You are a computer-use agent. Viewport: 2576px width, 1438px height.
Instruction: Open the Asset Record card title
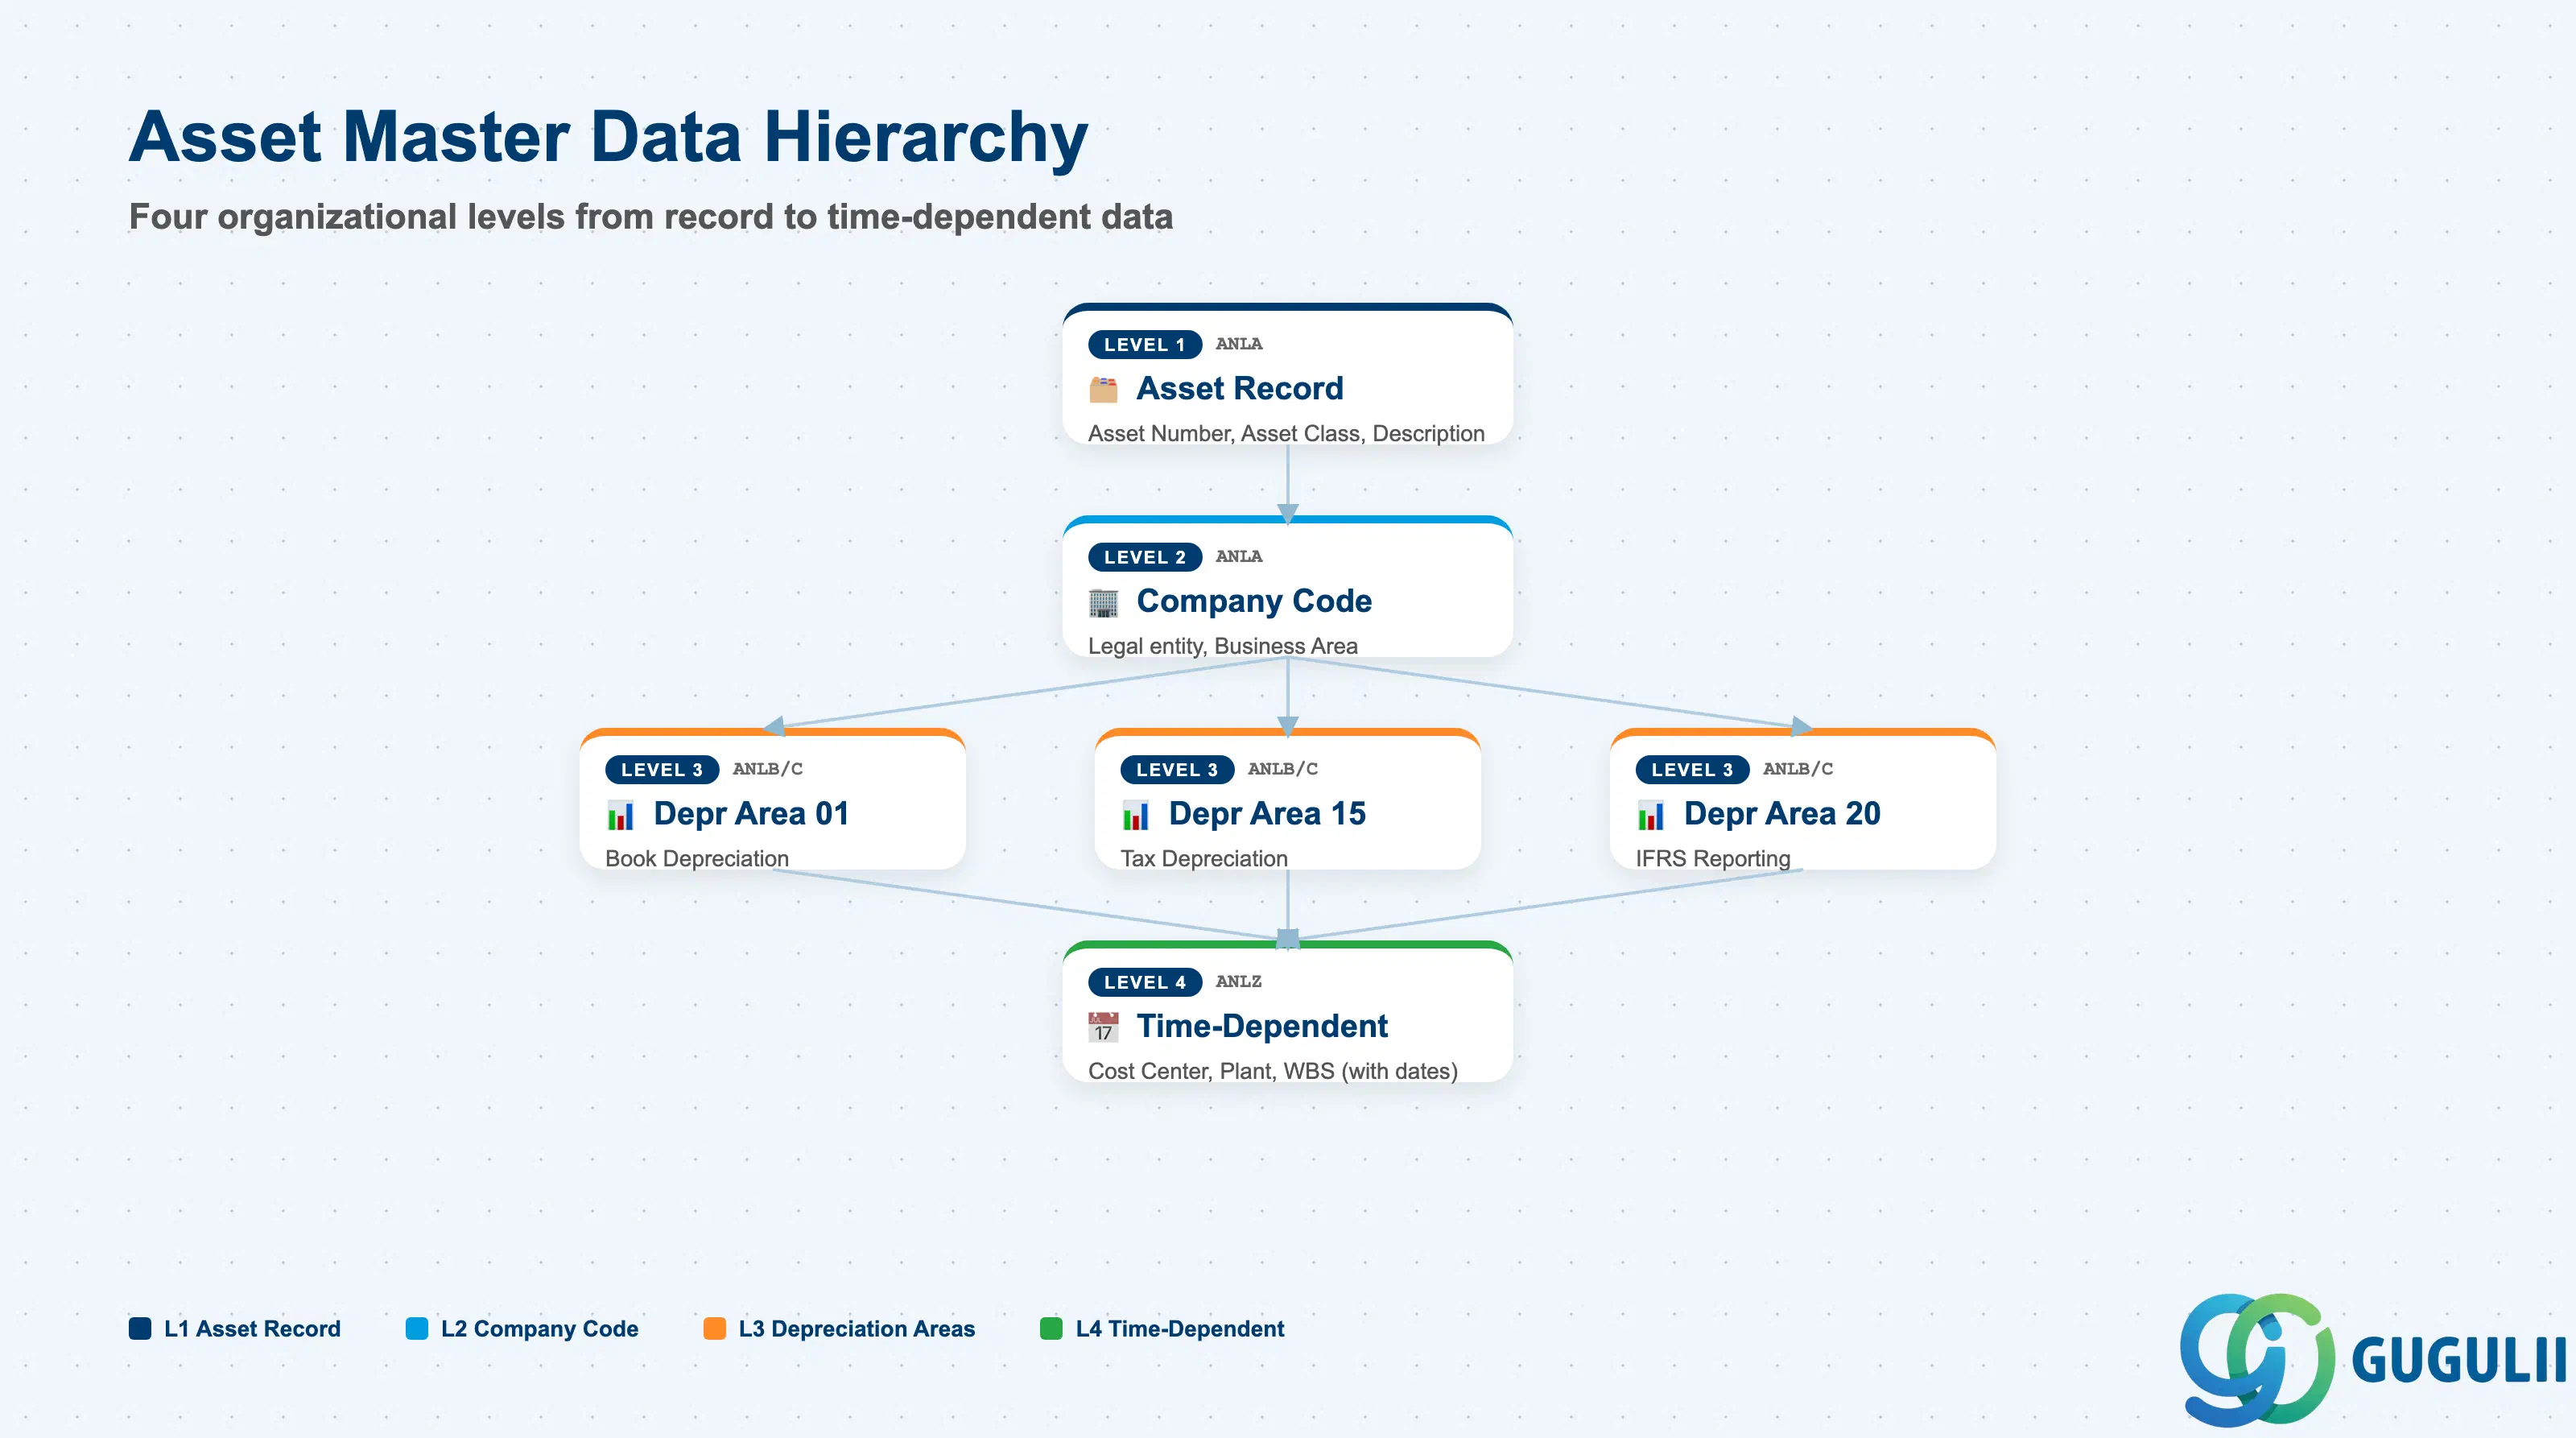click(1239, 388)
